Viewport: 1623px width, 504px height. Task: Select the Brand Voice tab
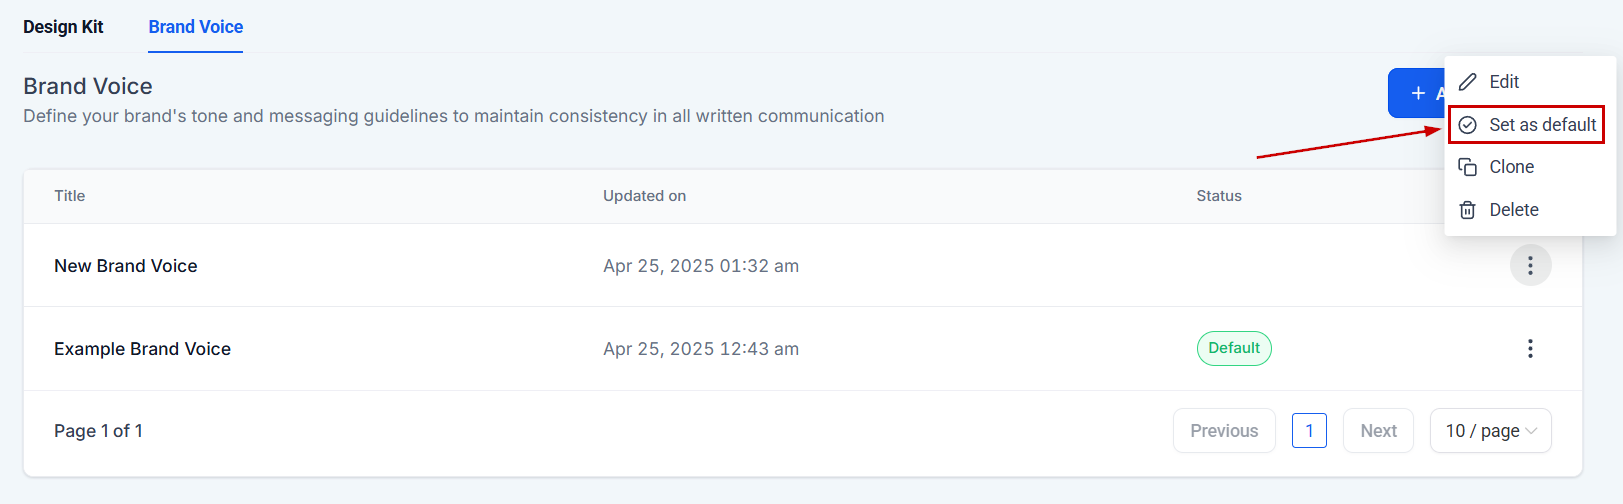[196, 27]
